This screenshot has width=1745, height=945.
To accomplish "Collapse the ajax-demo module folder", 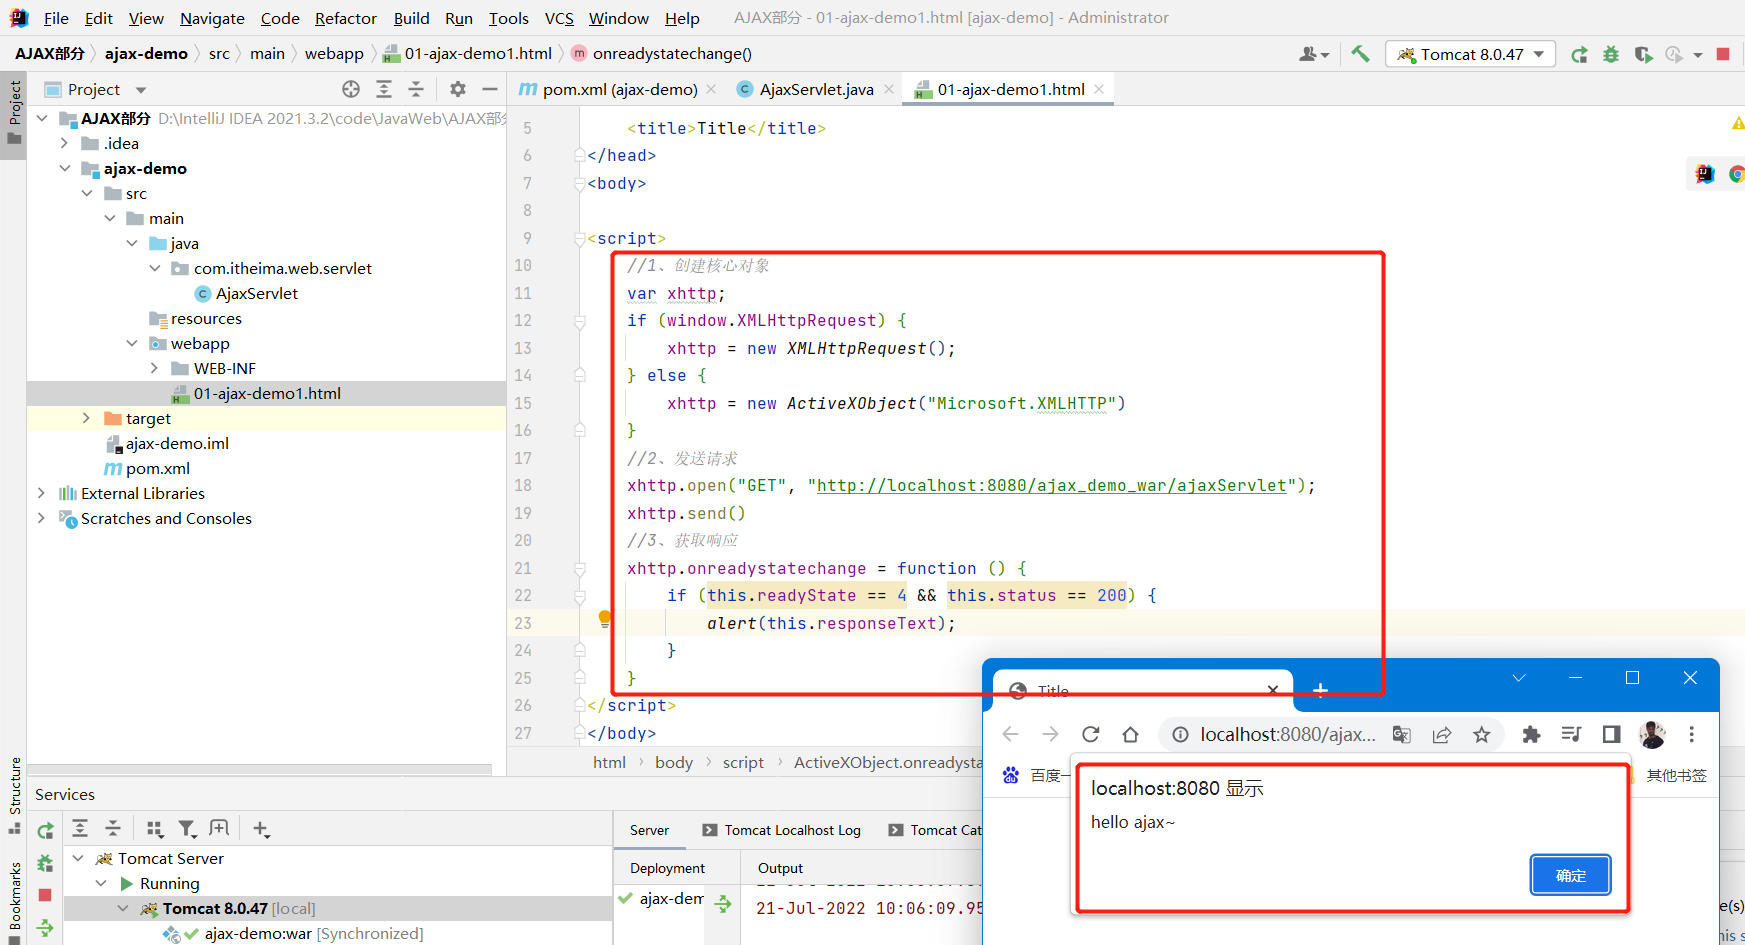I will 65,168.
